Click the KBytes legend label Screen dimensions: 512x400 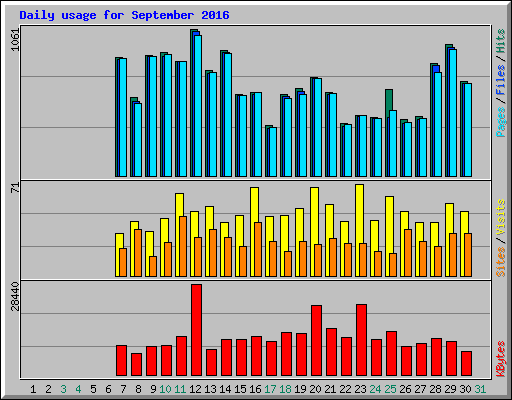(501, 359)
